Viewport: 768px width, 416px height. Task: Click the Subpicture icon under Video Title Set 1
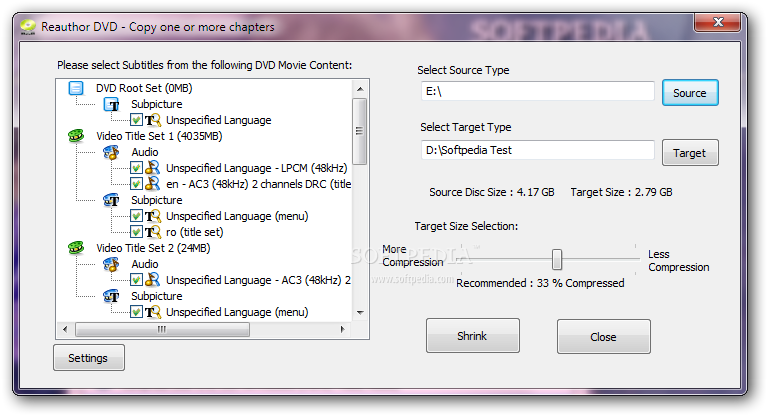tap(111, 200)
